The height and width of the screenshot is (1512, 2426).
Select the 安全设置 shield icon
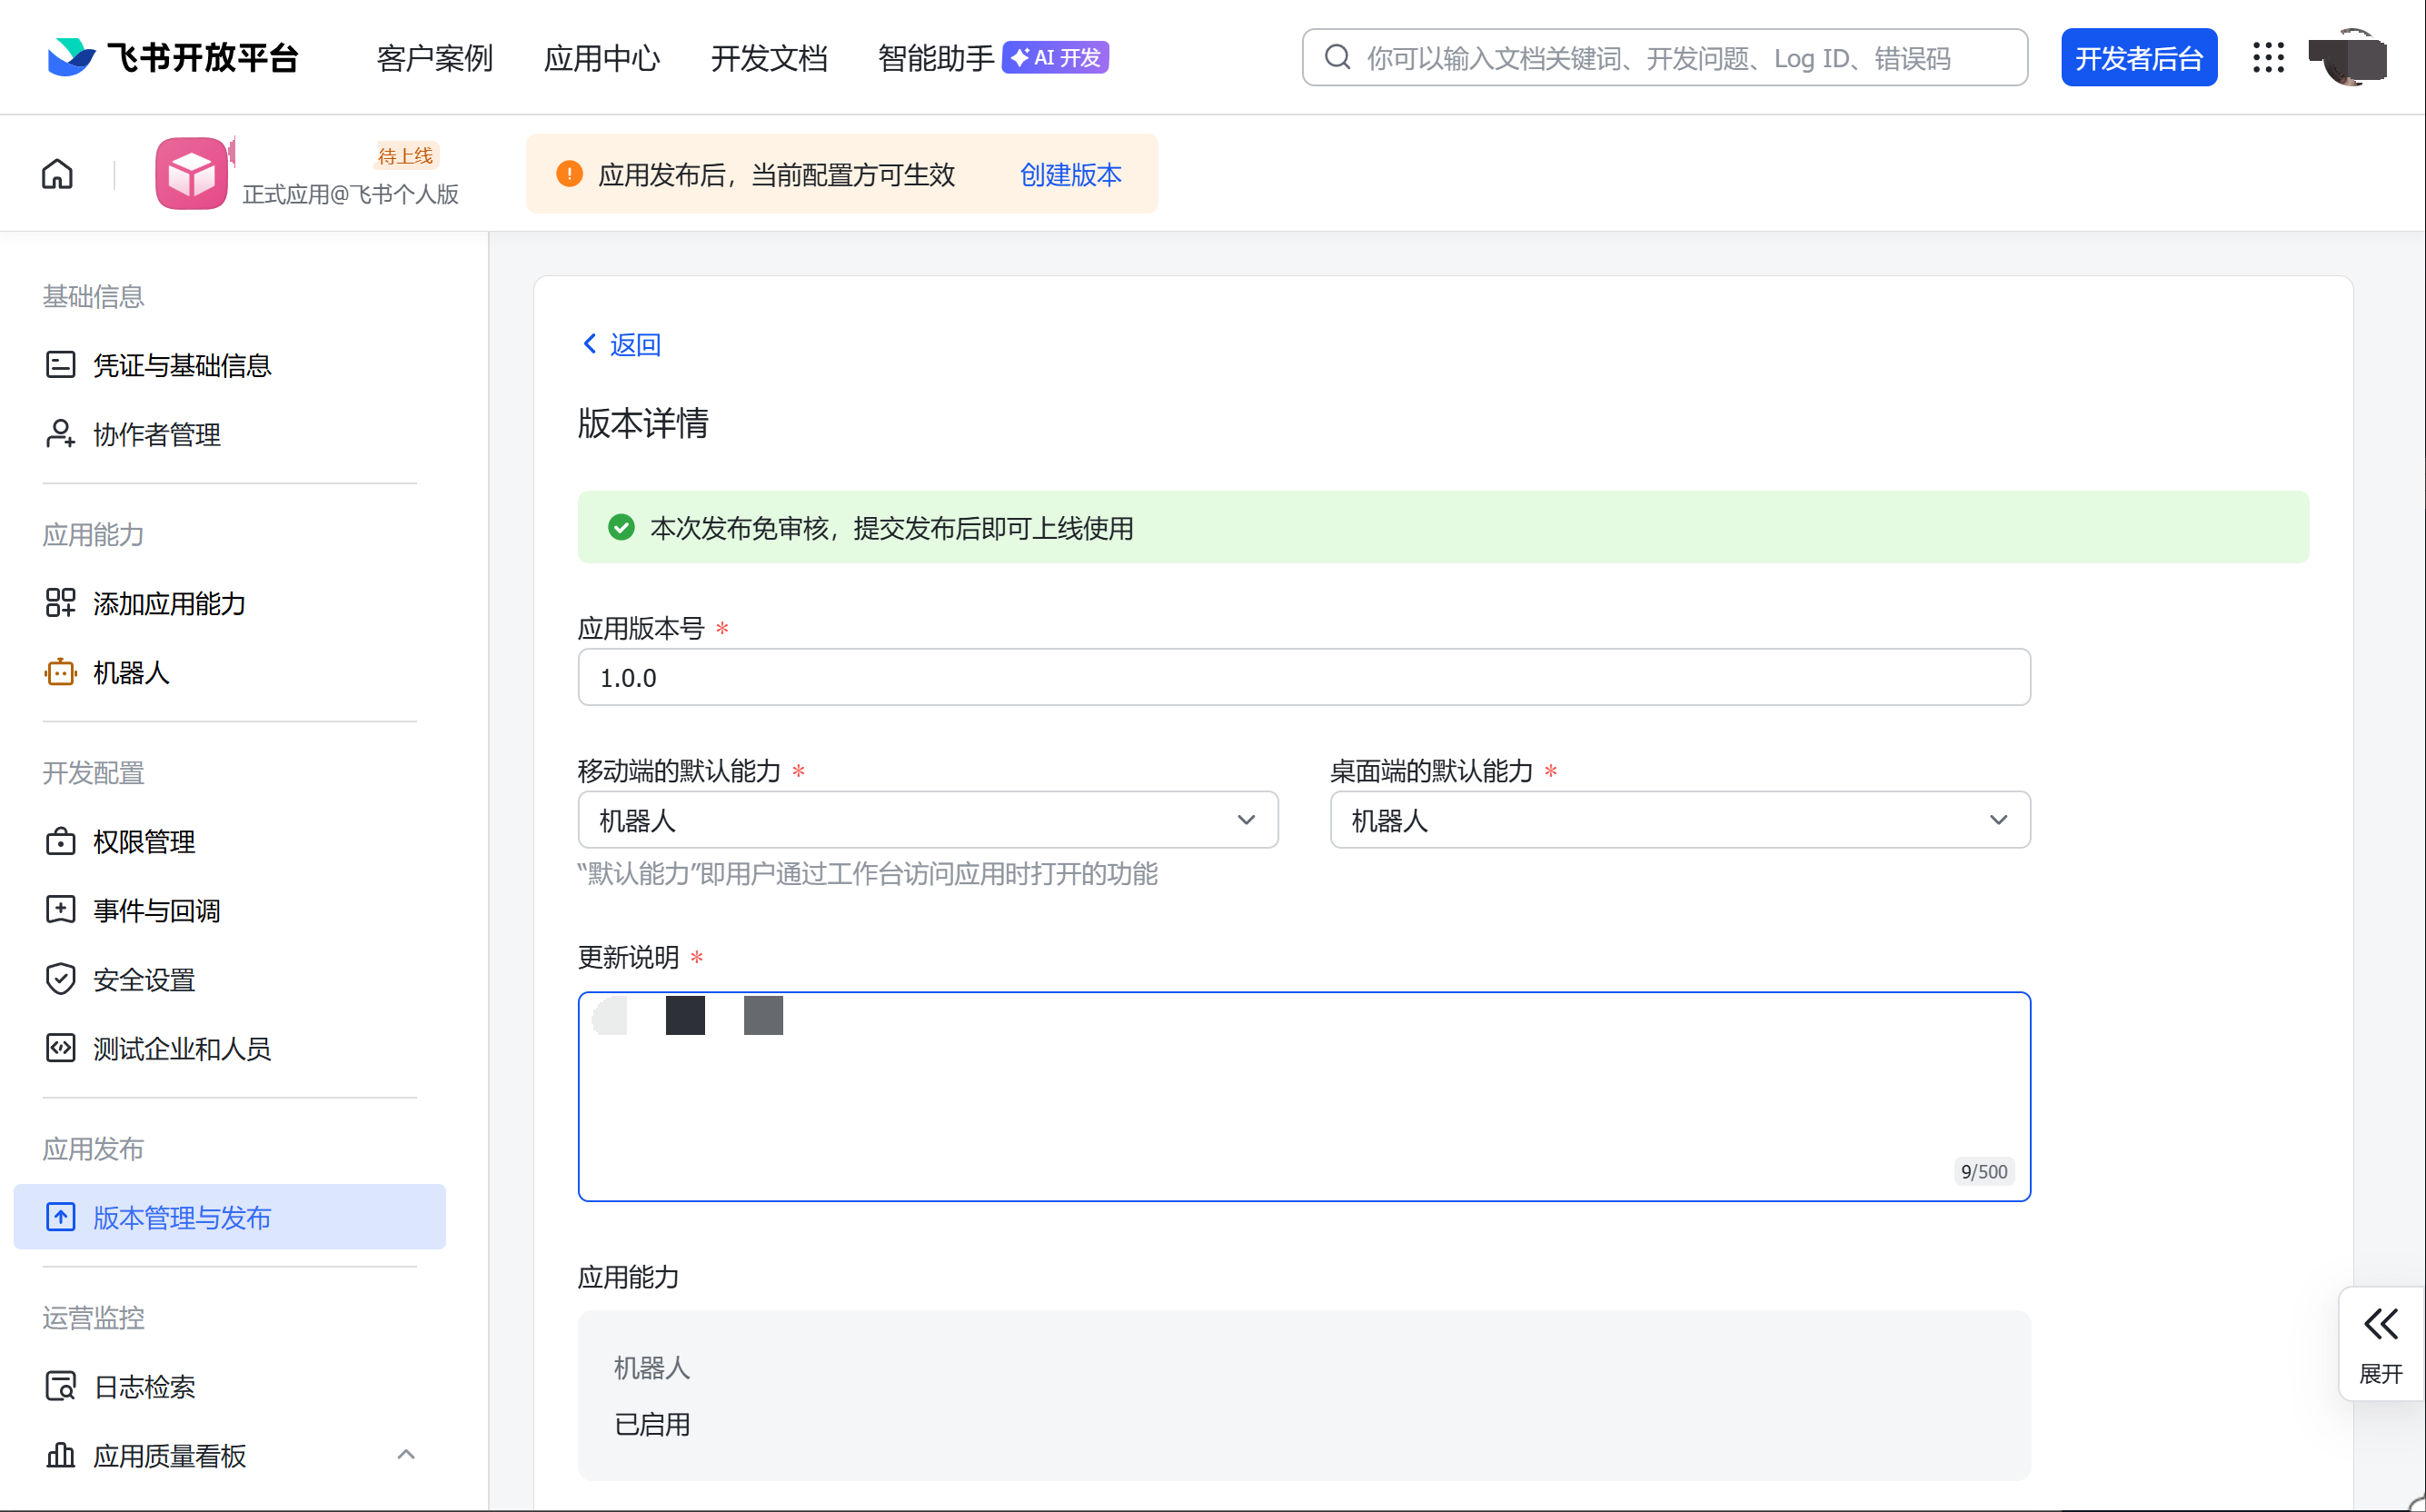(x=60, y=978)
